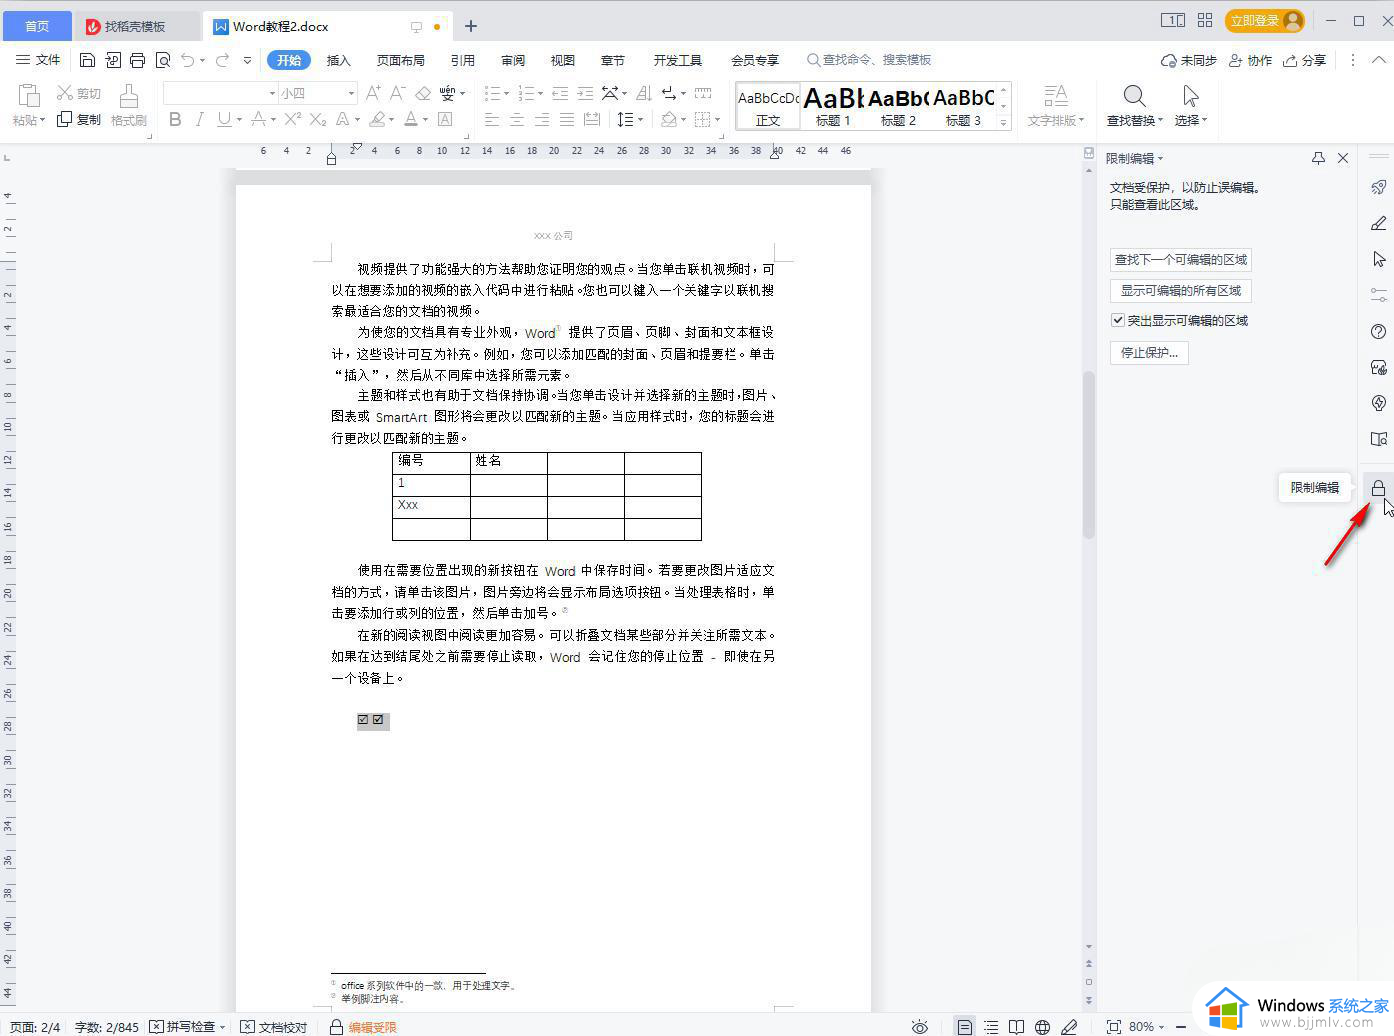The height and width of the screenshot is (1036, 1394).
Task: Open the Page Layout ribbon tab
Action: 400,60
